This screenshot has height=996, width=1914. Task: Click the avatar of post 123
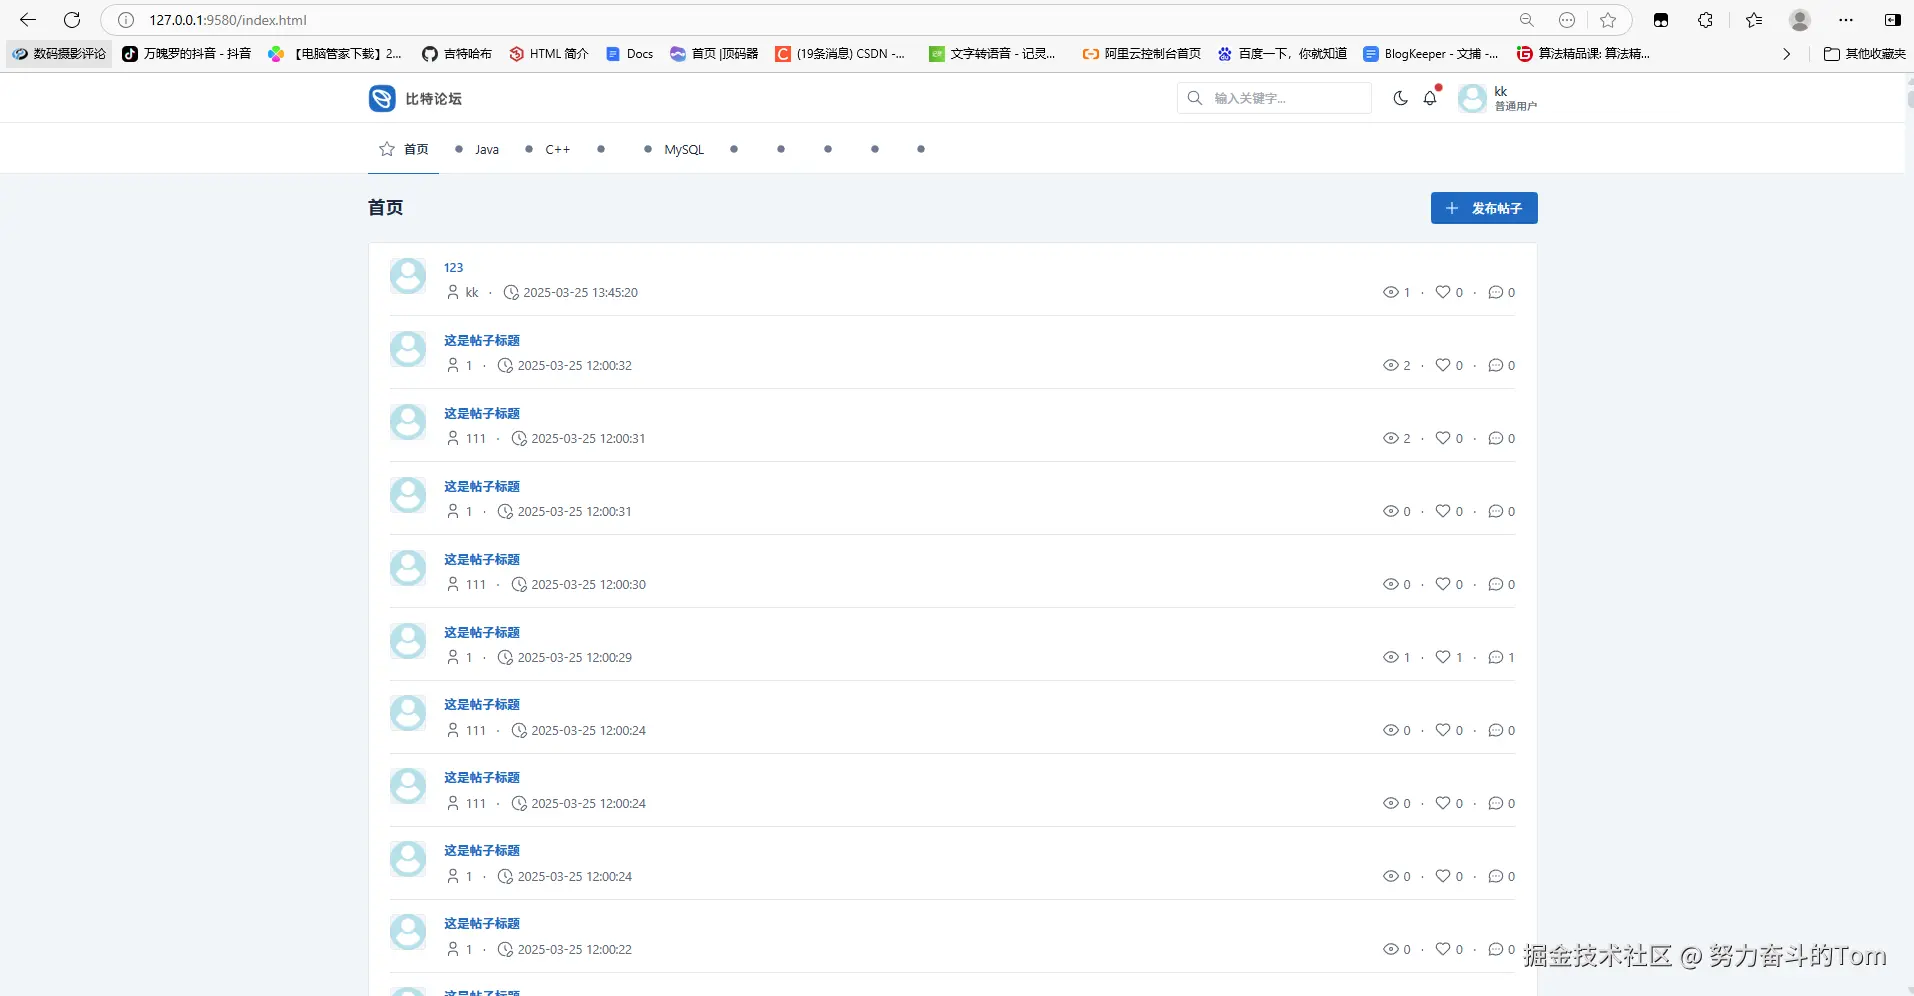click(x=408, y=276)
